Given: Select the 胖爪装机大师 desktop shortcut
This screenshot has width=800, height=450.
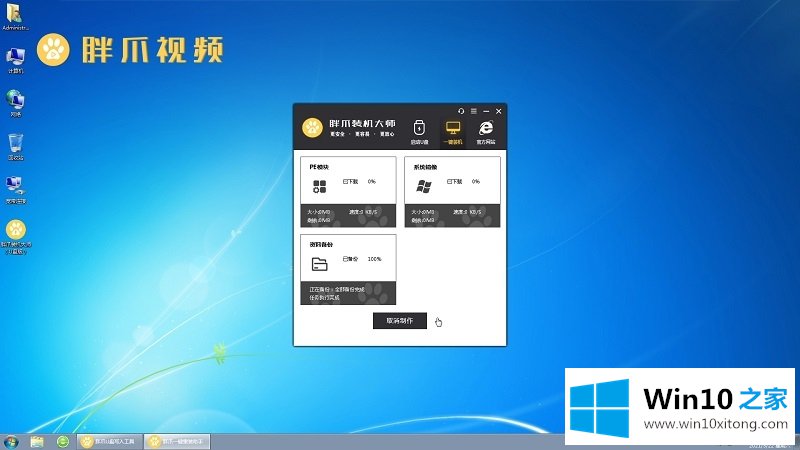Looking at the screenshot, I should click(16, 232).
